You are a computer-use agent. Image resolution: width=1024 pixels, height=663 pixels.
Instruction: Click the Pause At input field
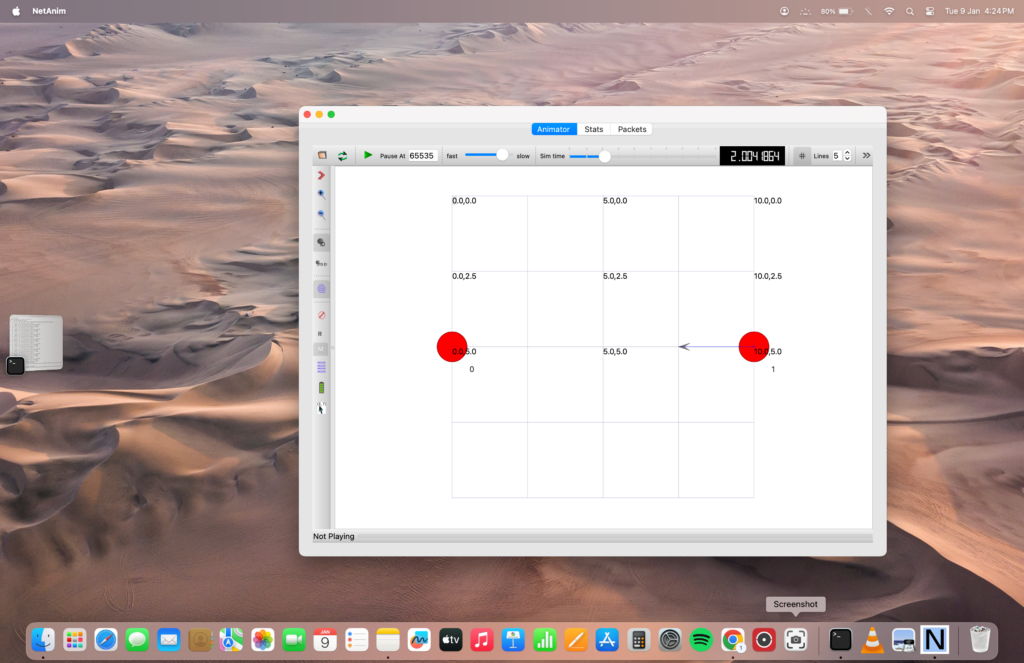click(x=422, y=156)
